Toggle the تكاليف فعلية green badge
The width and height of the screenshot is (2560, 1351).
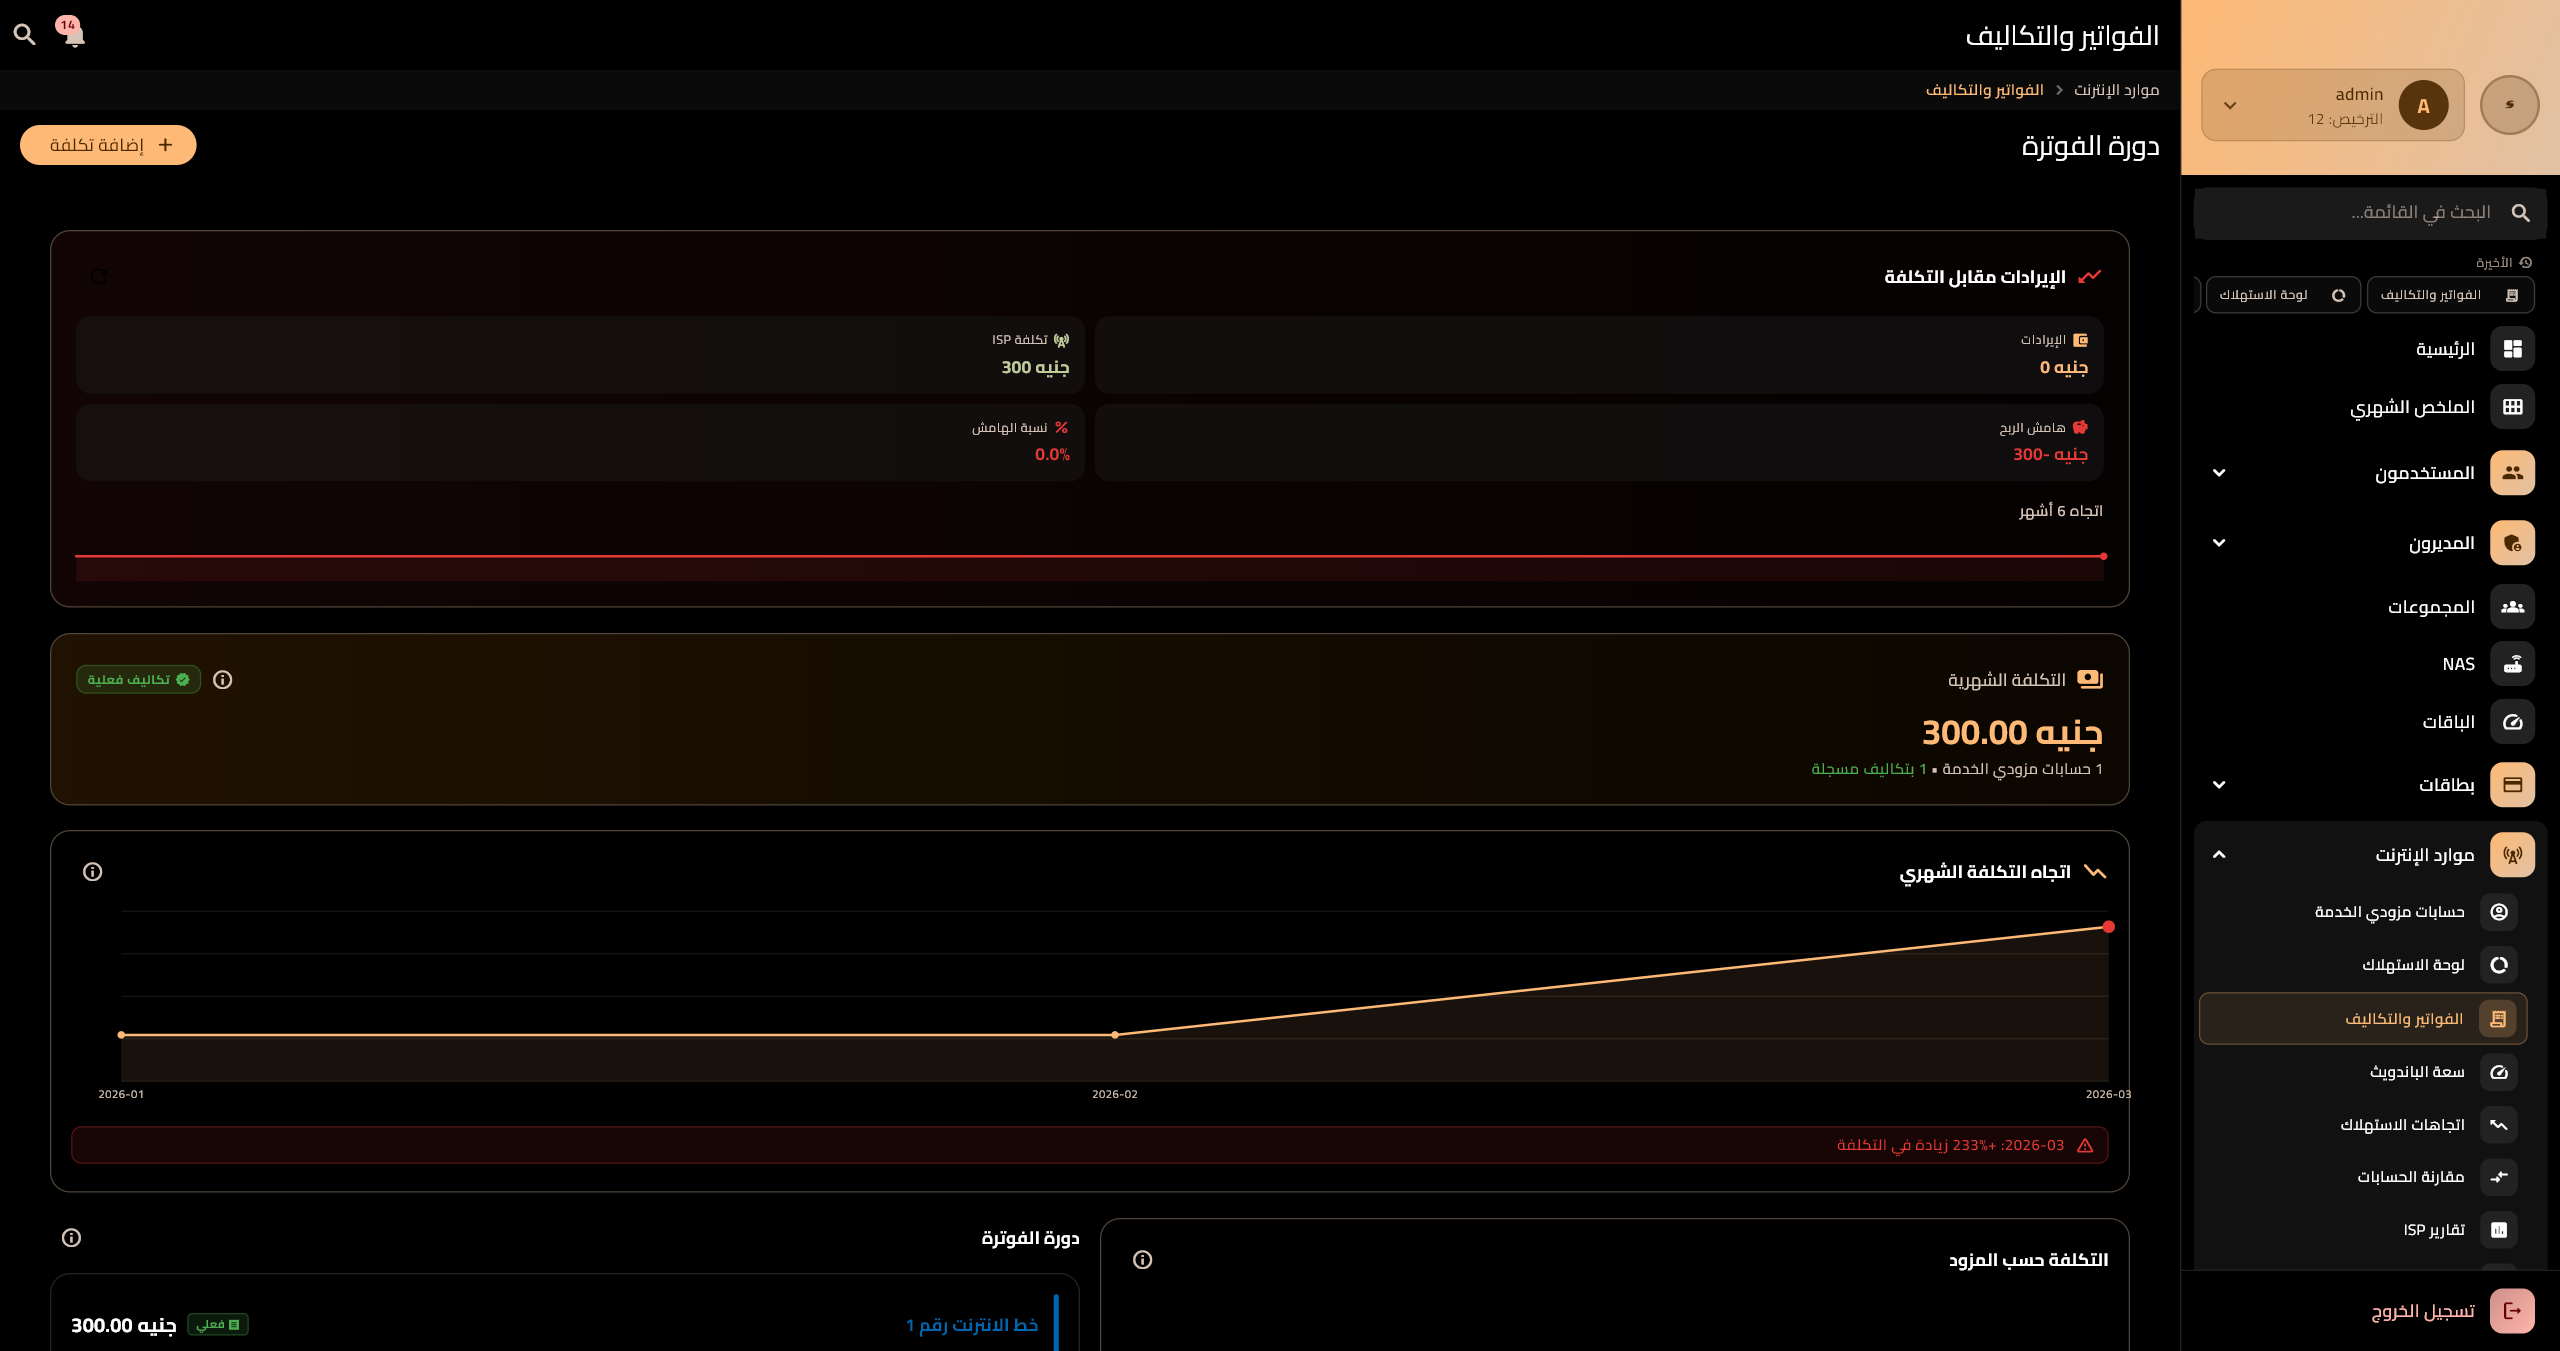tap(139, 680)
